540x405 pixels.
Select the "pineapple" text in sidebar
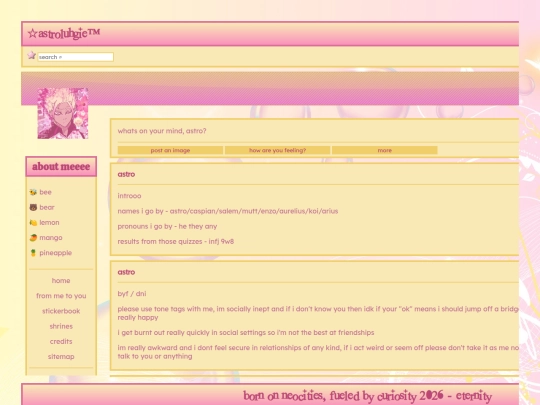(x=55, y=253)
